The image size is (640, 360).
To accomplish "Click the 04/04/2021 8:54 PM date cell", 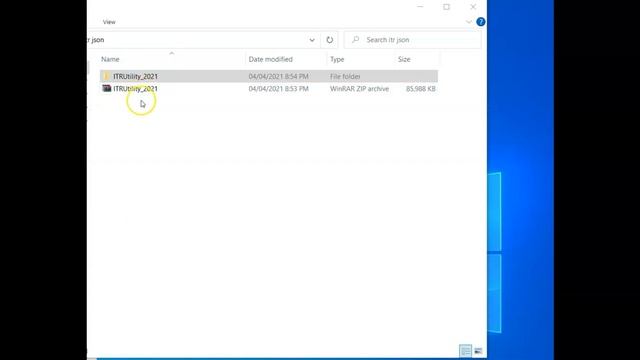I will click(x=278, y=76).
